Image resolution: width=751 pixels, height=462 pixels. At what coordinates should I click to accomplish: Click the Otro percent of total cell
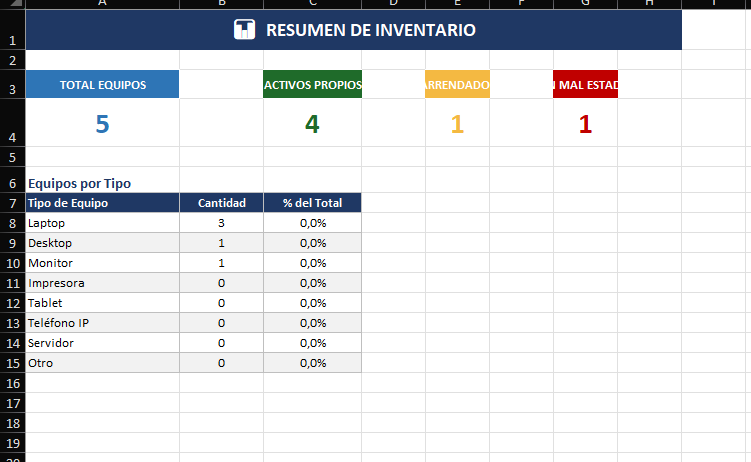(x=312, y=363)
